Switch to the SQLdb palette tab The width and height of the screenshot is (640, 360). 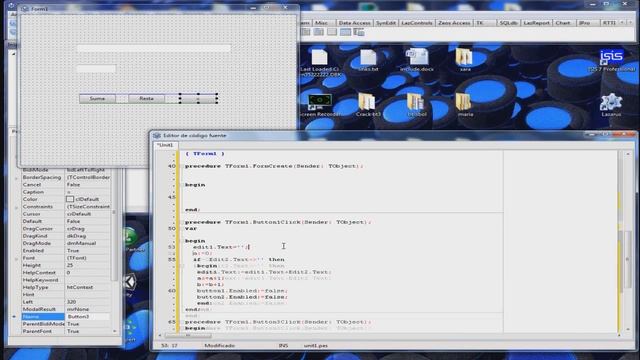pyautogui.click(x=509, y=23)
